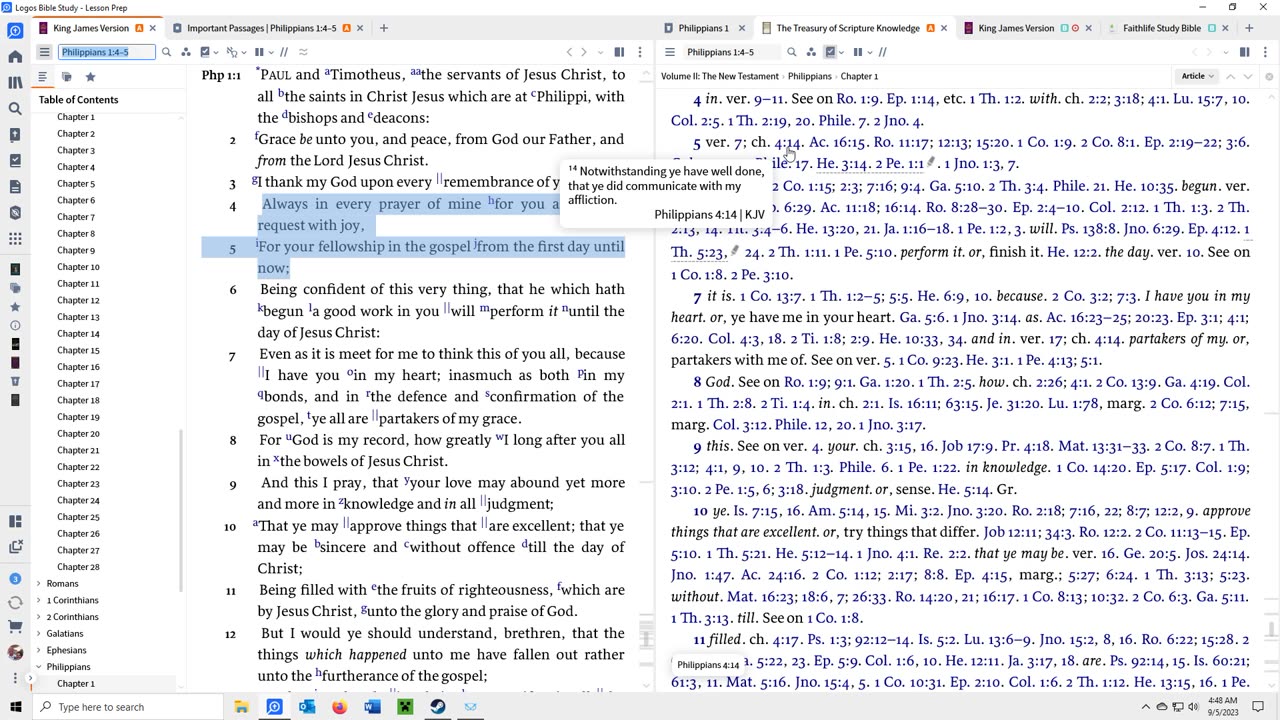The height and width of the screenshot is (720, 1280).
Task: Jump to next article with down arrow
Action: pos(1247,76)
